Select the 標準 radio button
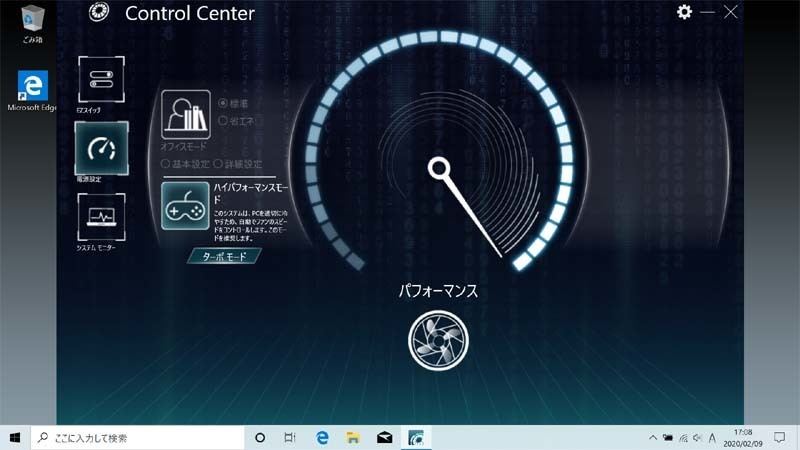The height and width of the screenshot is (450, 800). 223,103
